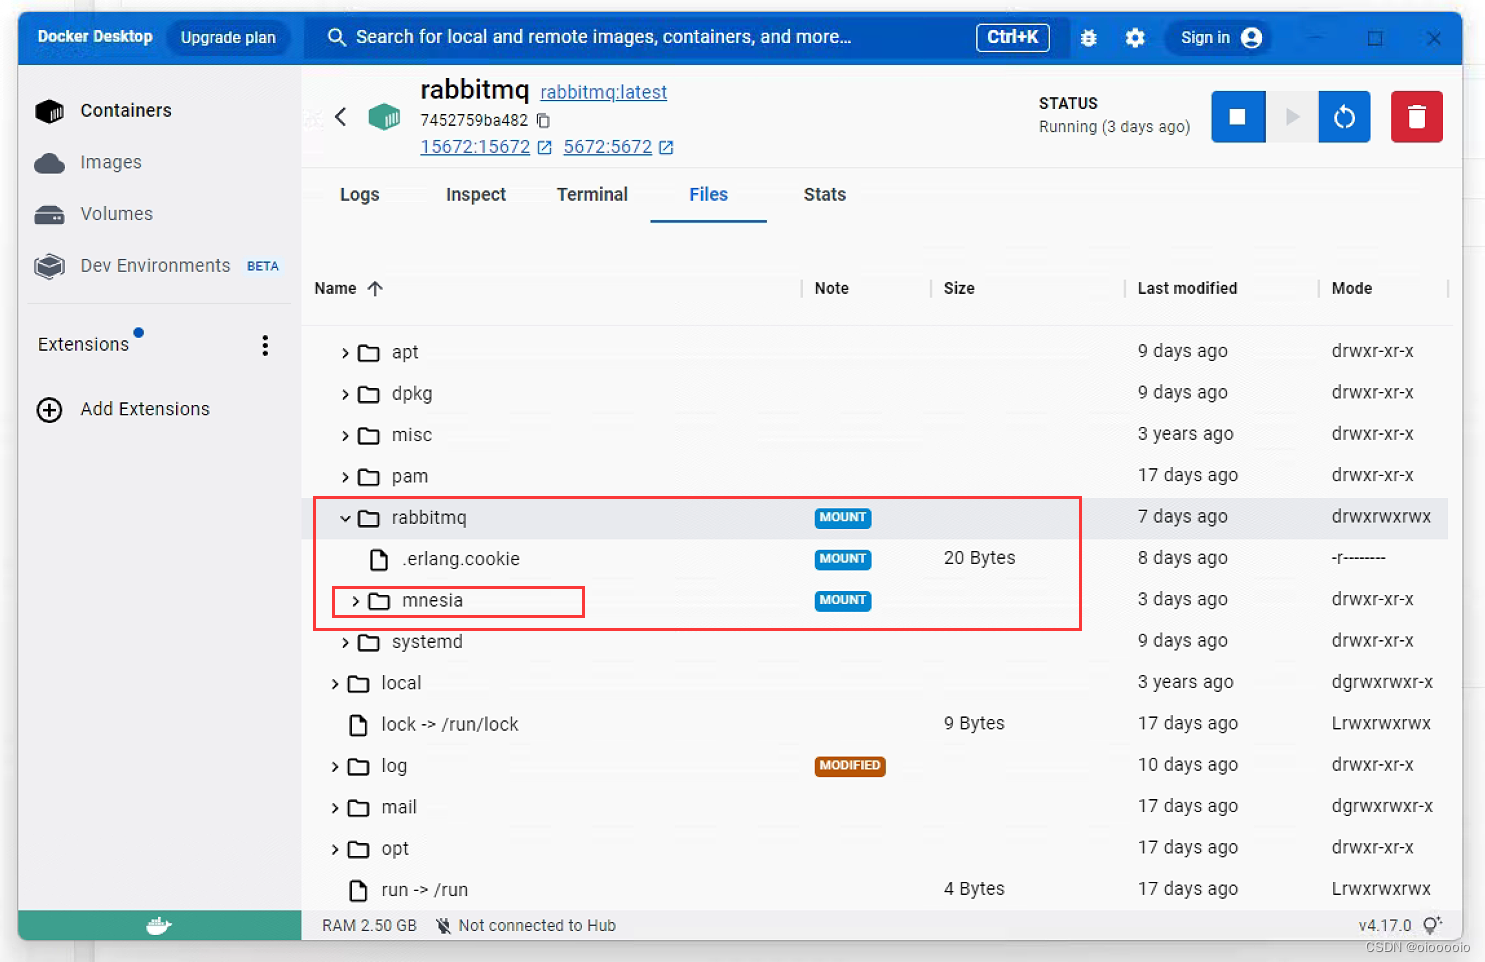The width and height of the screenshot is (1485, 962).
Task: Copy the container ID 7452759ba482
Action: (542, 119)
